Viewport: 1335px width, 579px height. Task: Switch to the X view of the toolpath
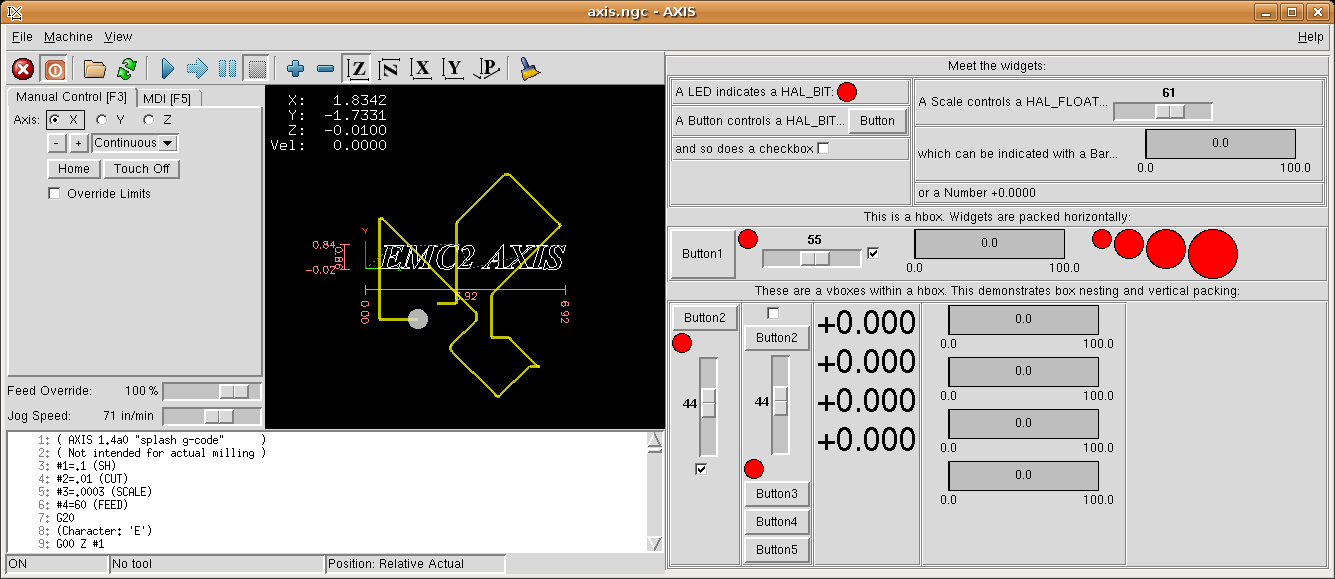[x=421, y=68]
